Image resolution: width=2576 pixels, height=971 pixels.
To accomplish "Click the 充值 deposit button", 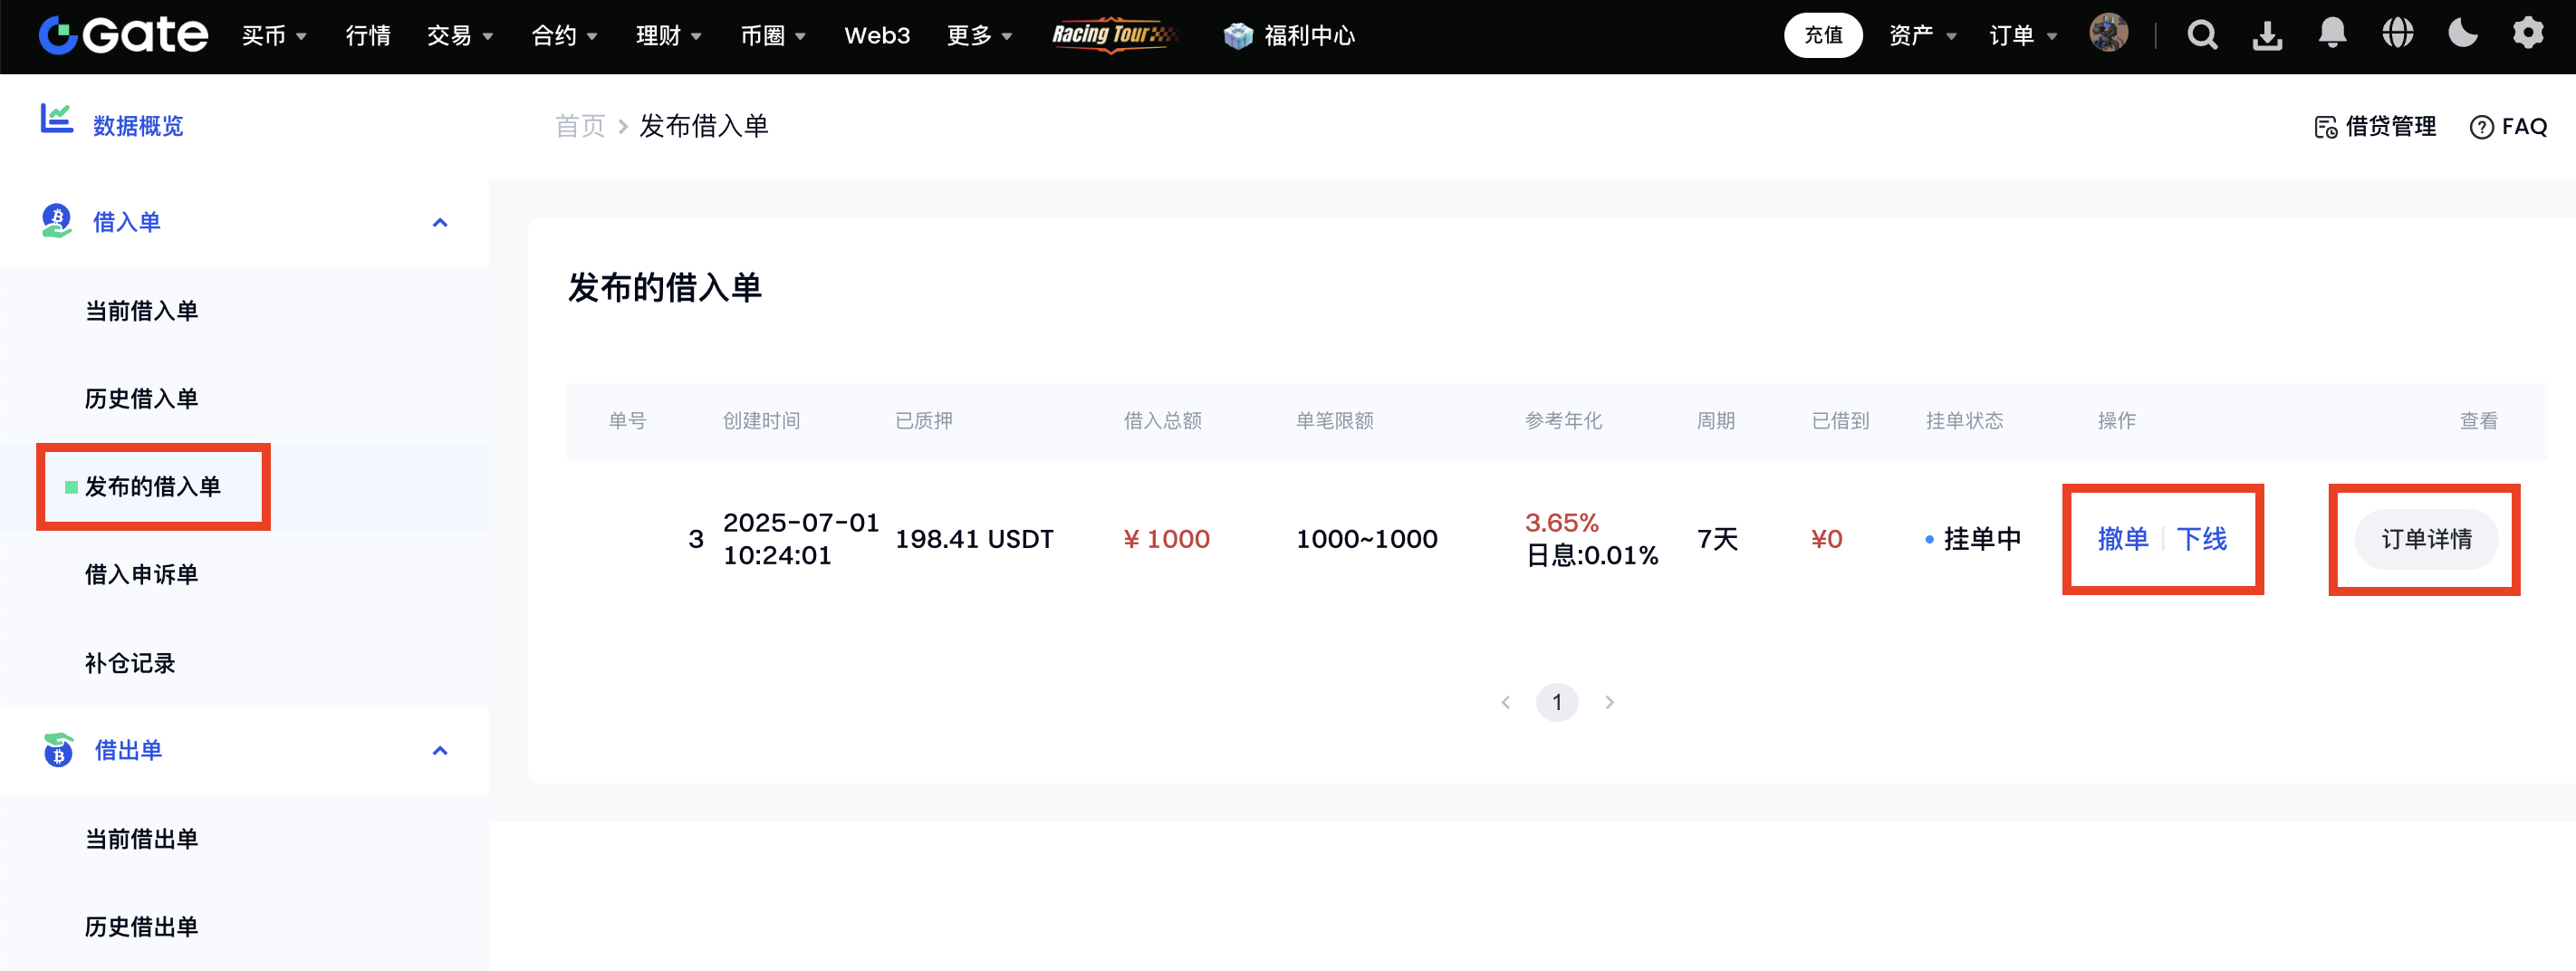I will pos(1822,36).
